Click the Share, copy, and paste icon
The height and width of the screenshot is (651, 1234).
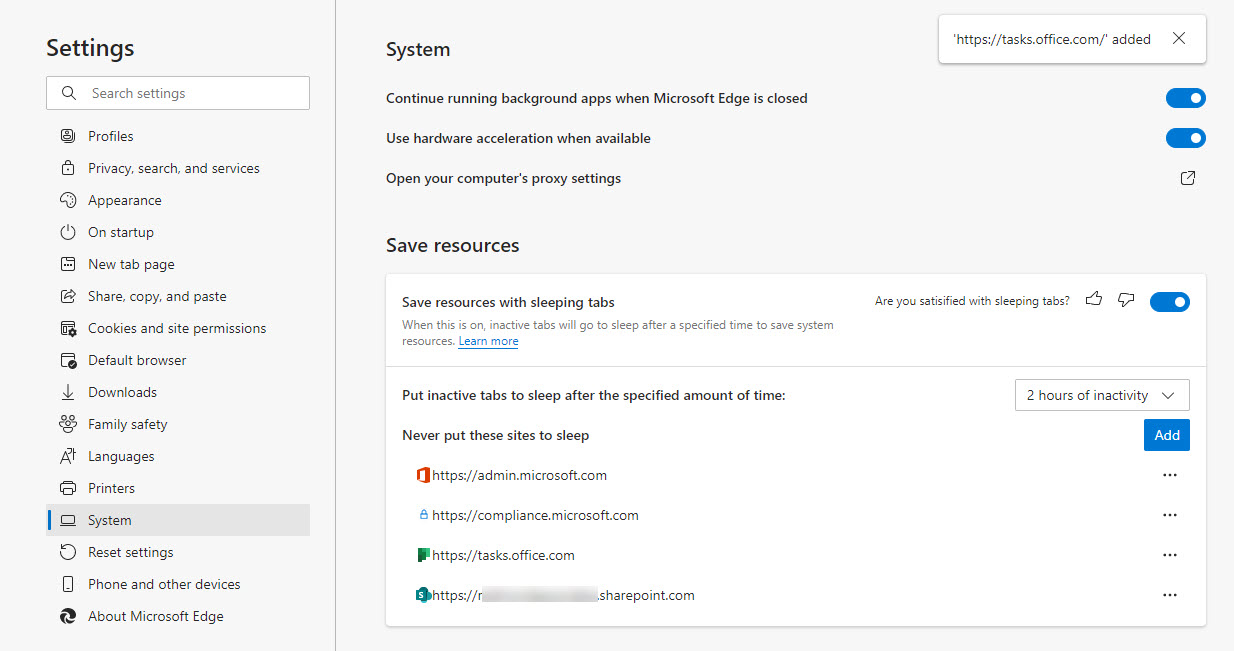(x=68, y=296)
